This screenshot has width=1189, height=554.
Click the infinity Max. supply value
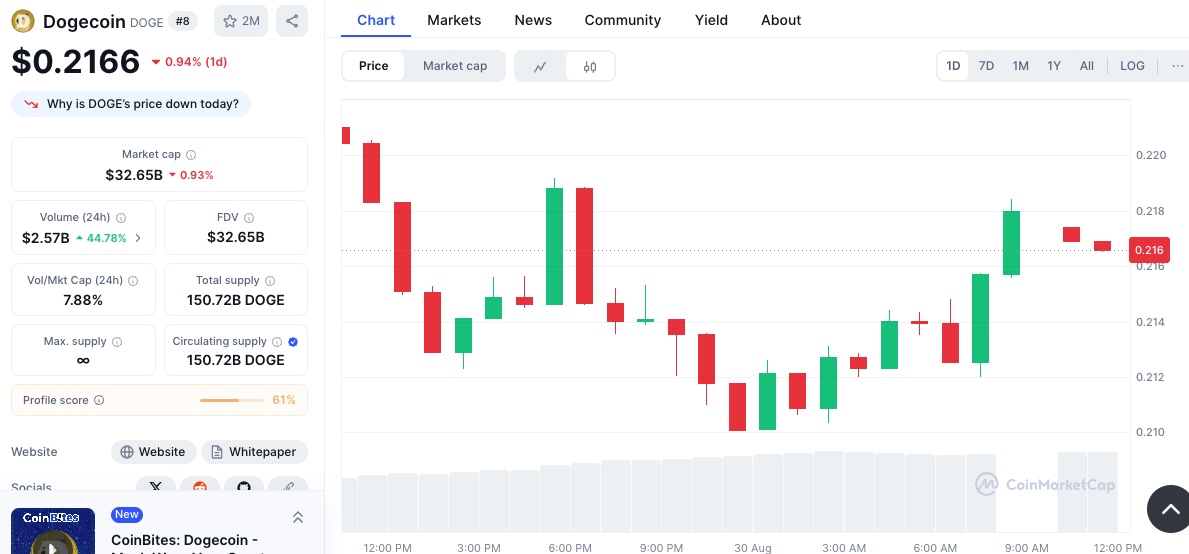[83, 361]
